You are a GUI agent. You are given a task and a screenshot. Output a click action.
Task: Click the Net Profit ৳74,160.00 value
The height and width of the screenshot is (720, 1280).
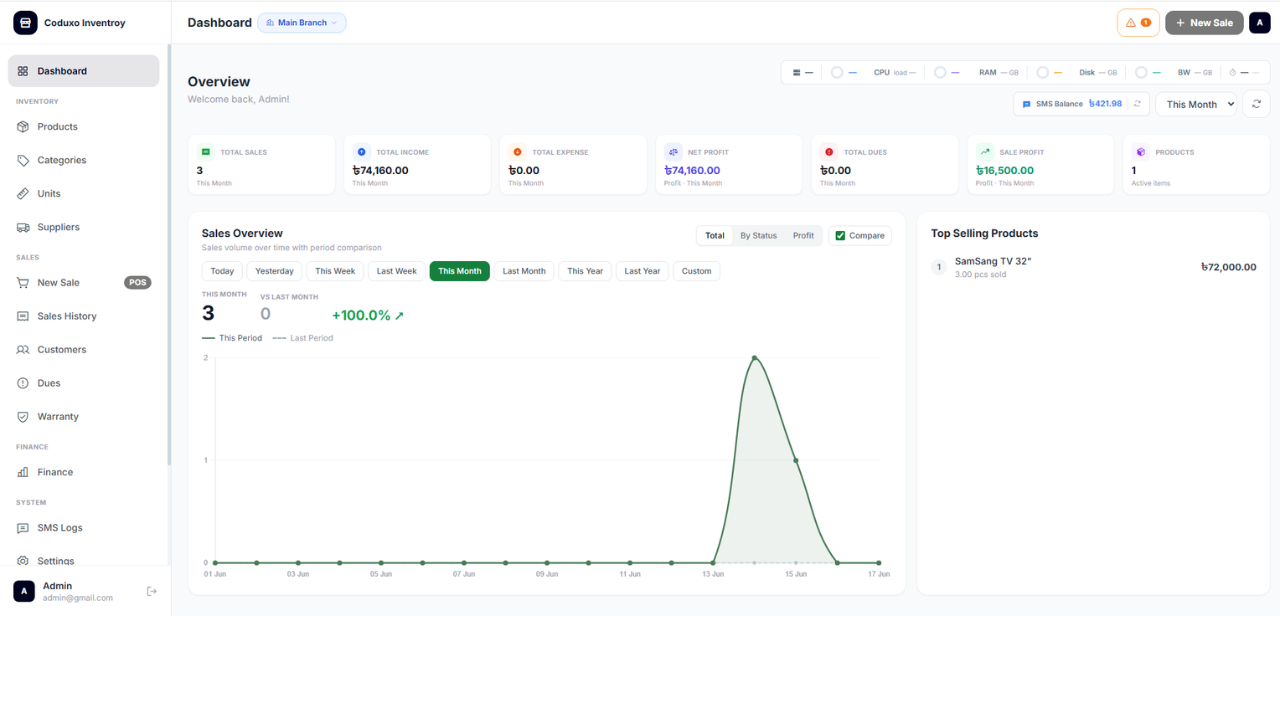click(x=692, y=170)
